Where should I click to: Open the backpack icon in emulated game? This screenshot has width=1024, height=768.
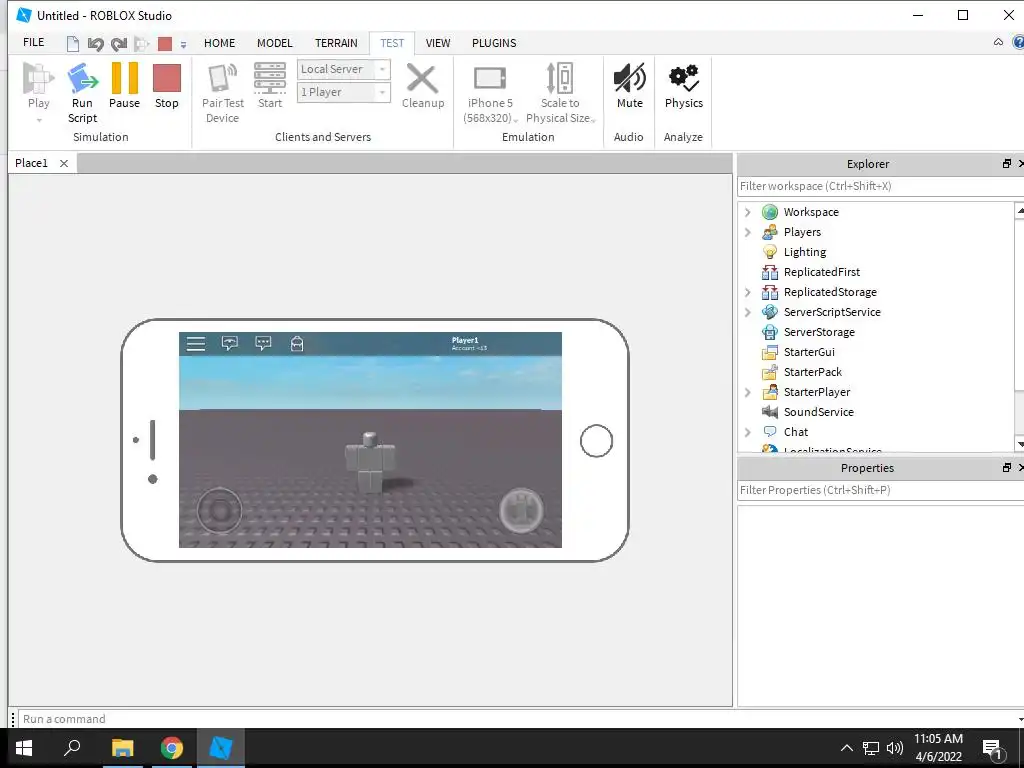[x=297, y=344]
